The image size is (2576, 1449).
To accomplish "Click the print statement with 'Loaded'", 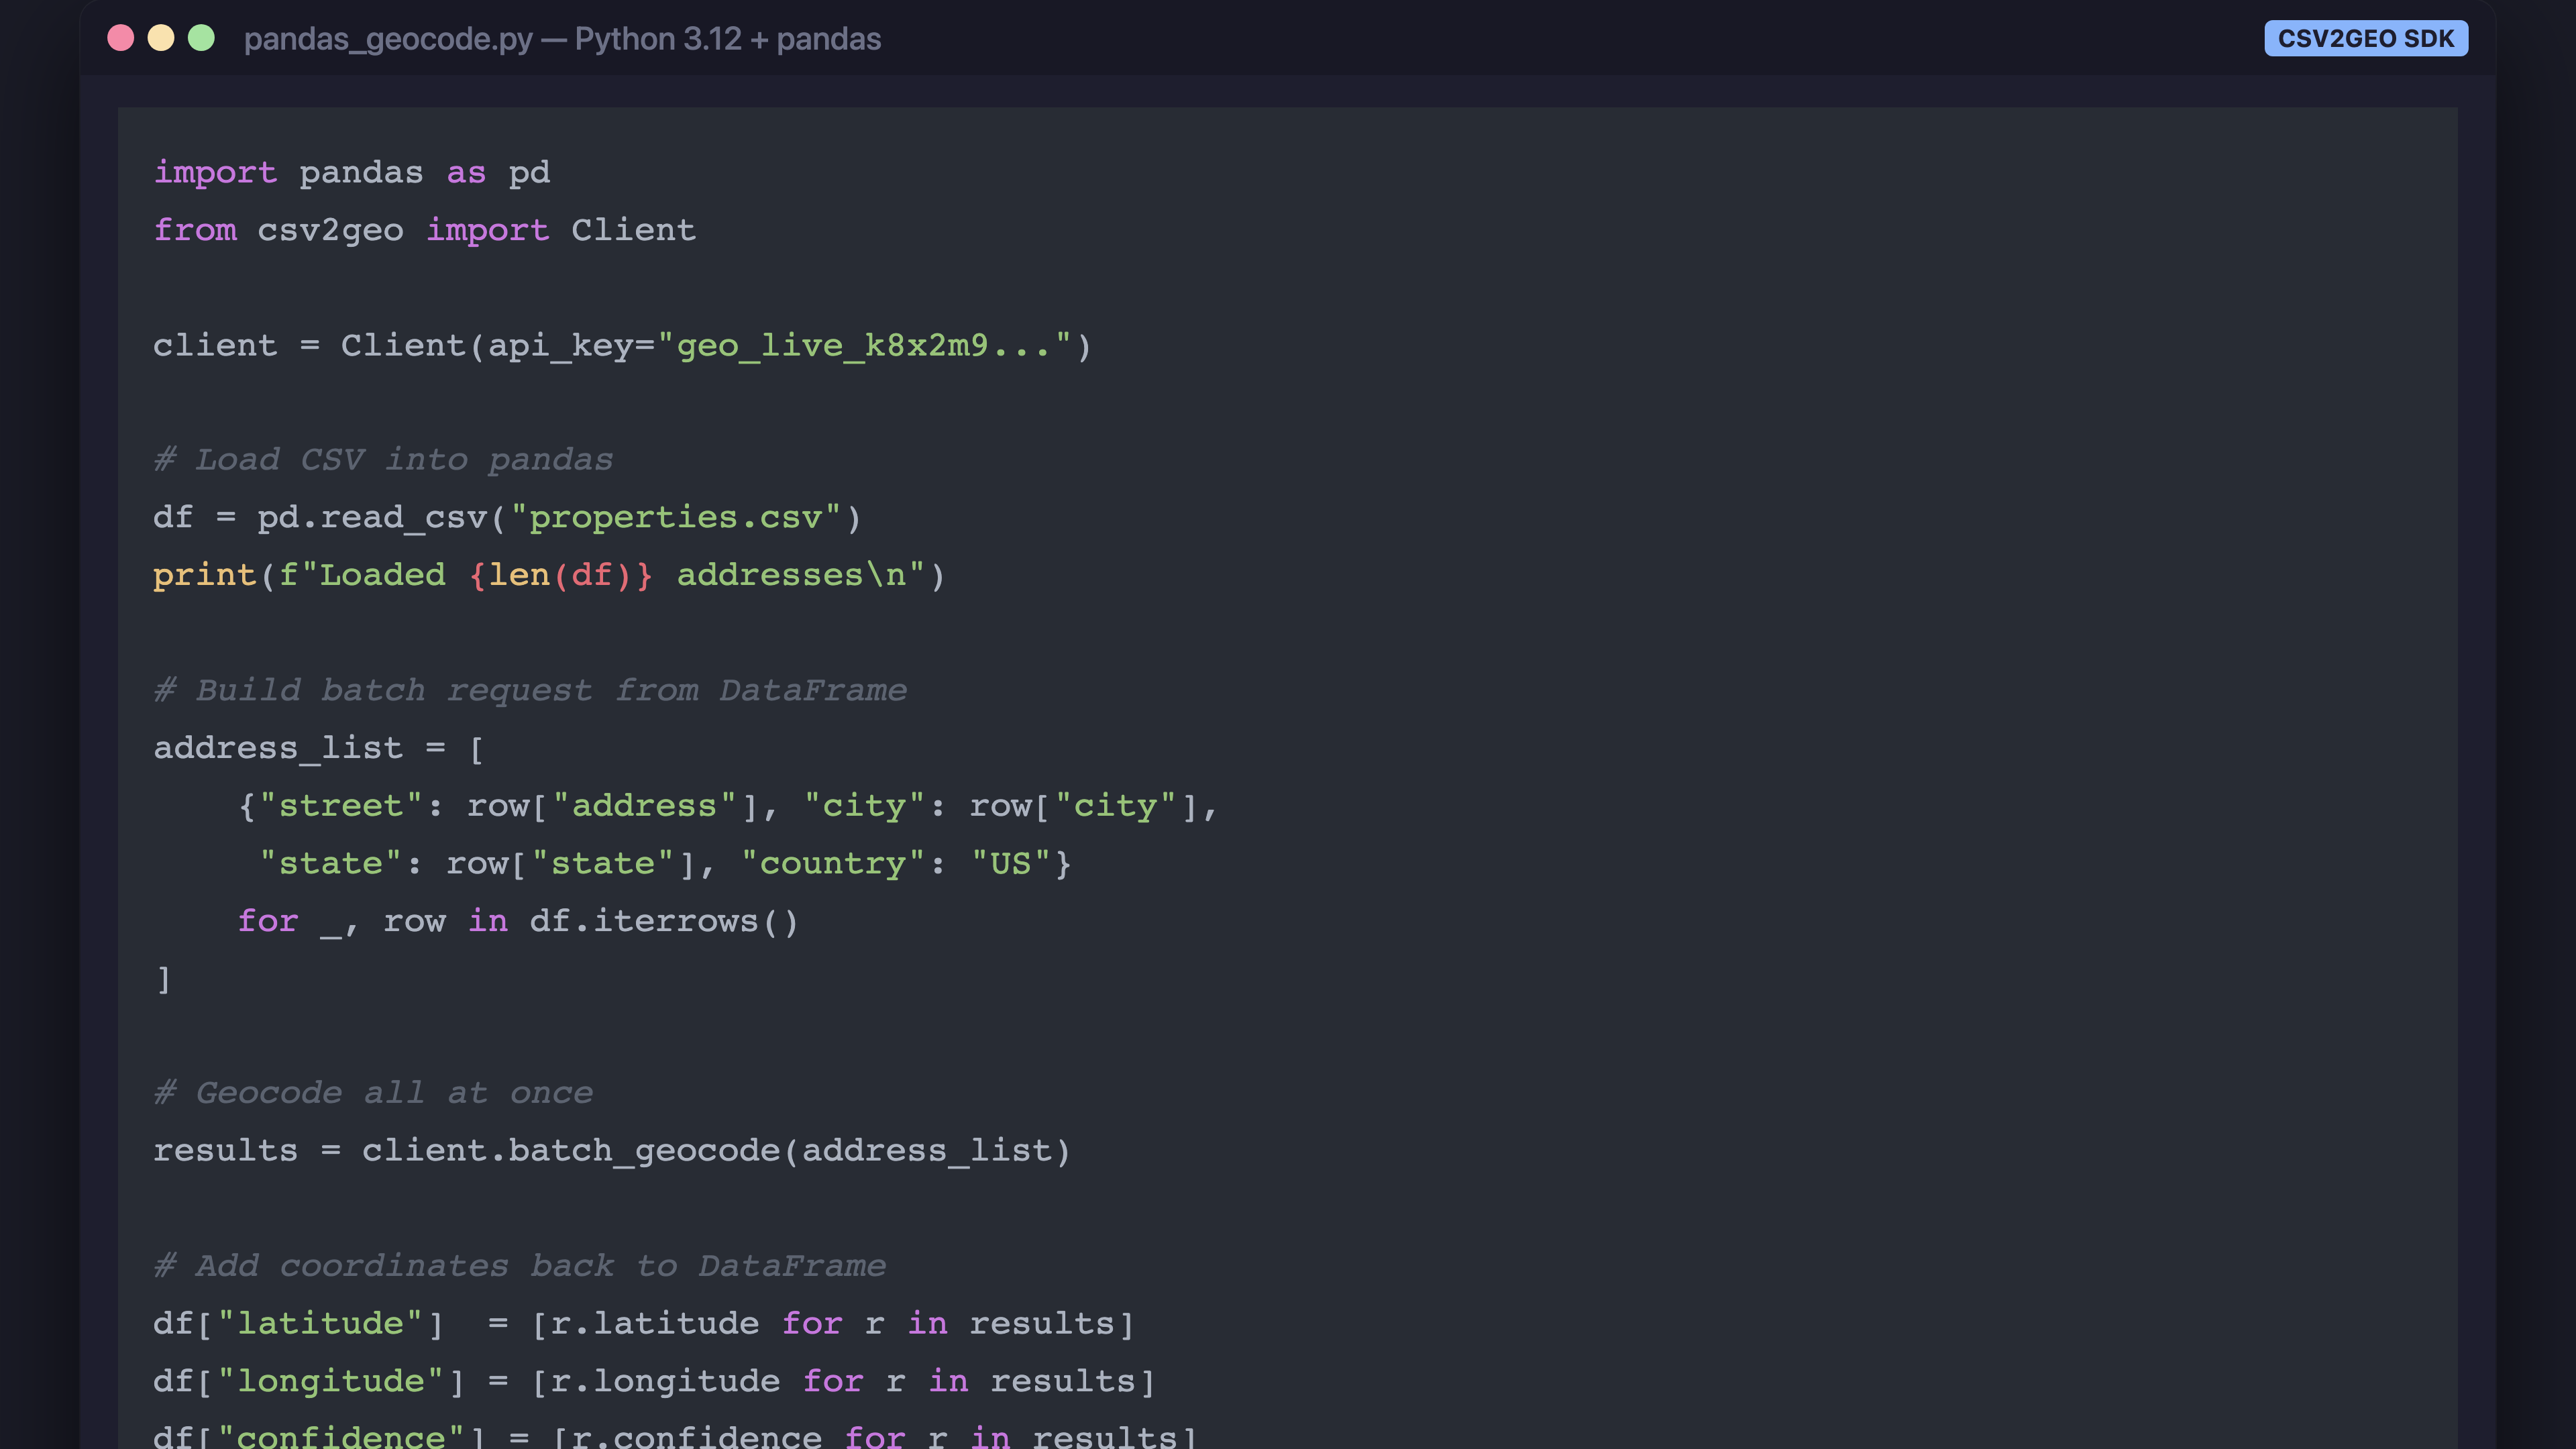I will [549, 576].
